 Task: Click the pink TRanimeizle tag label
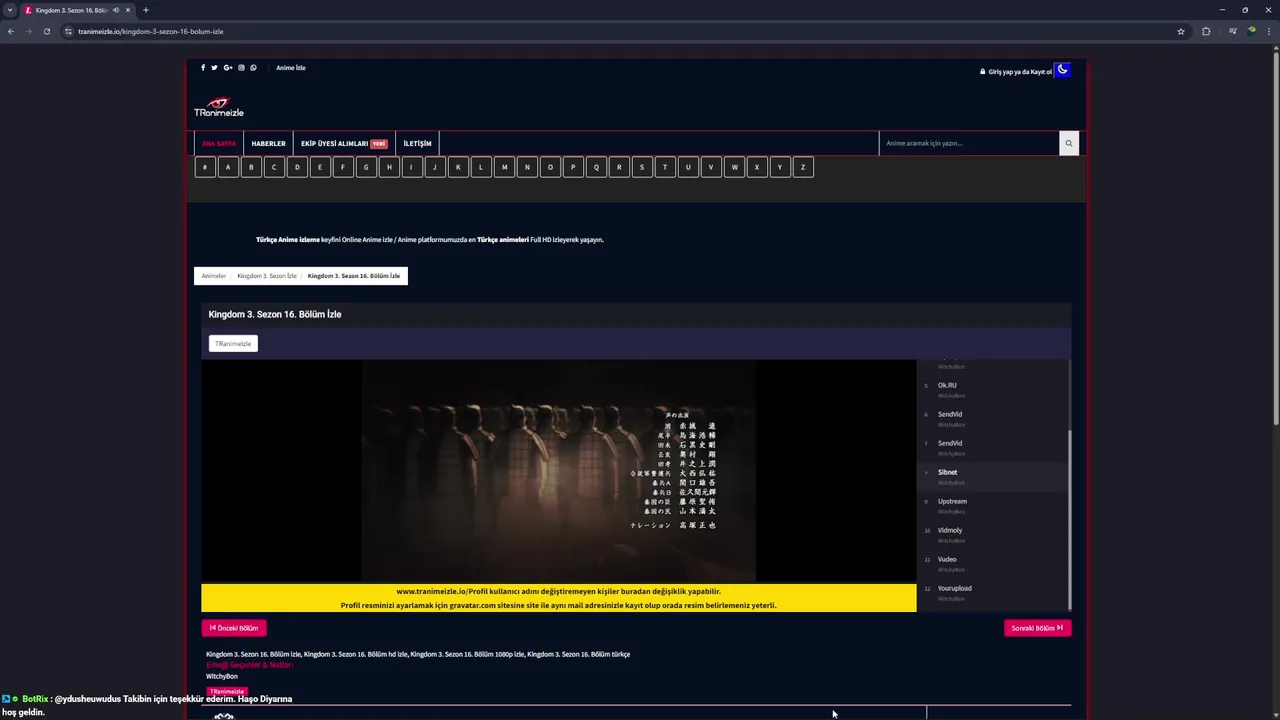227,691
